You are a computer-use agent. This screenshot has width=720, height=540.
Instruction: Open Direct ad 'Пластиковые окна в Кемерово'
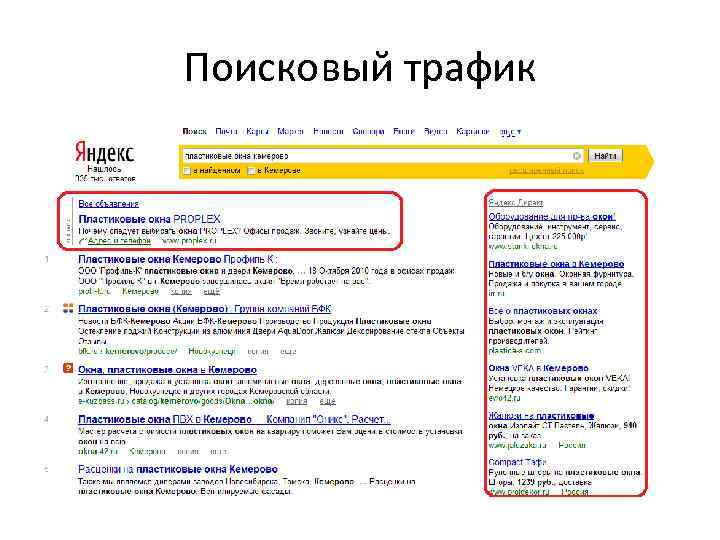tap(556, 264)
